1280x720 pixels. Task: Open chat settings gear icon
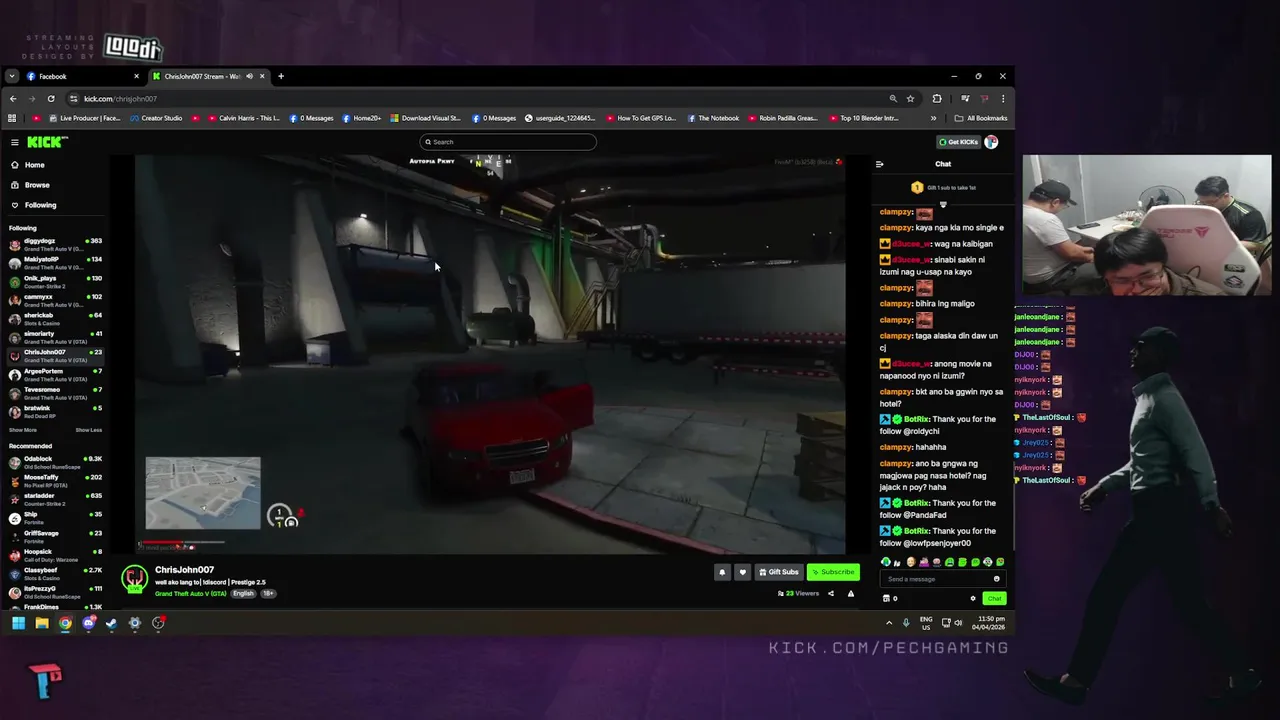973,598
